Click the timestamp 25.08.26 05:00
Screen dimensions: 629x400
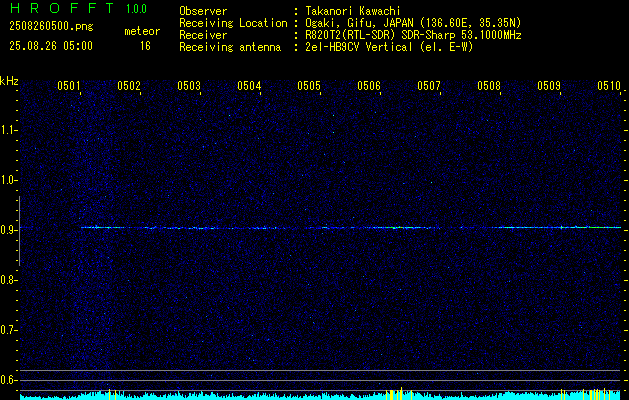click(x=51, y=46)
